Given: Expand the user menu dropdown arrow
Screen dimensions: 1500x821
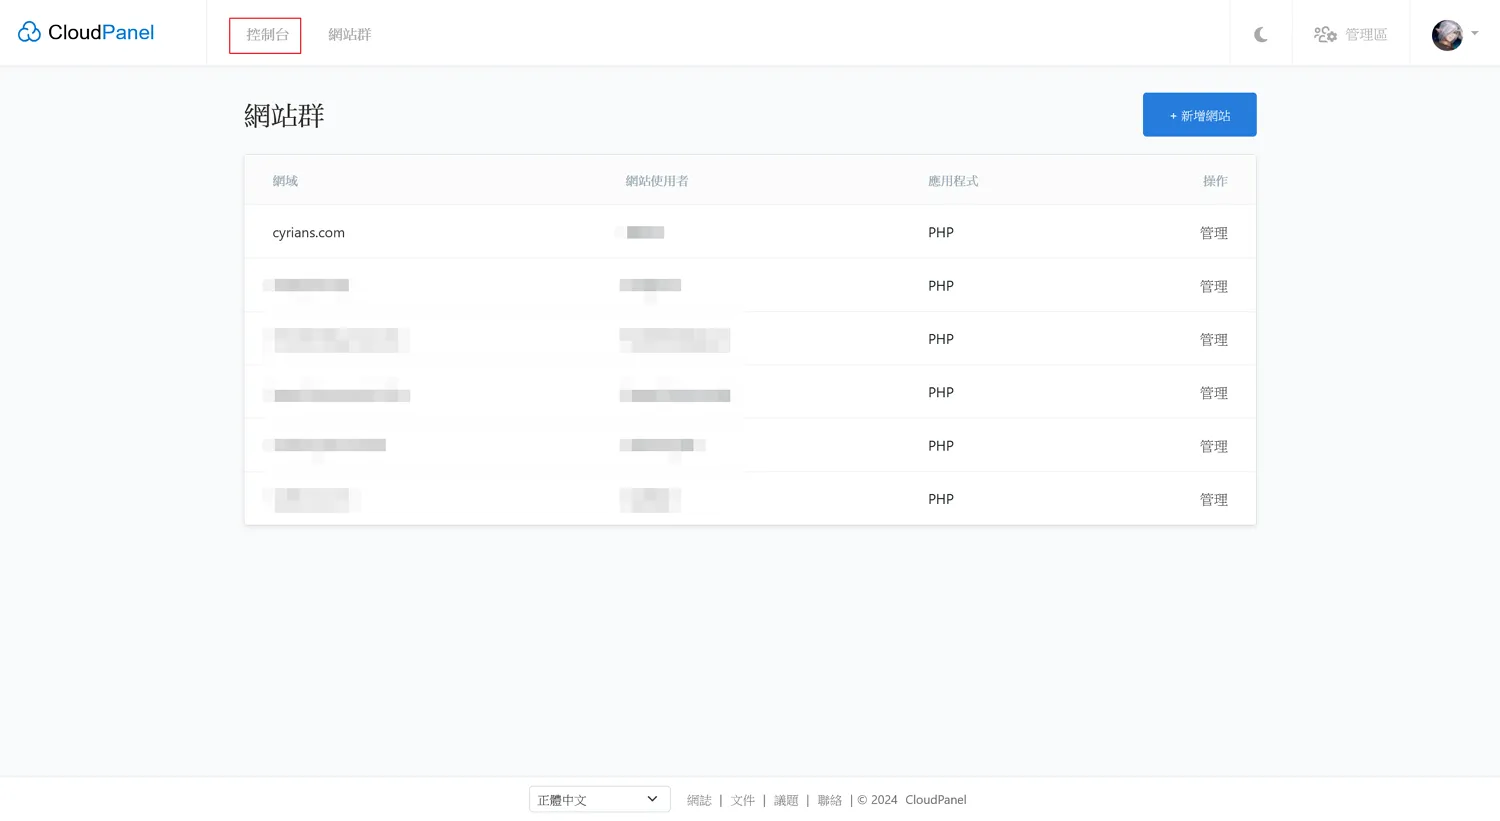Looking at the screenshot, I should pyautogui.click(x=1475, y=34).
